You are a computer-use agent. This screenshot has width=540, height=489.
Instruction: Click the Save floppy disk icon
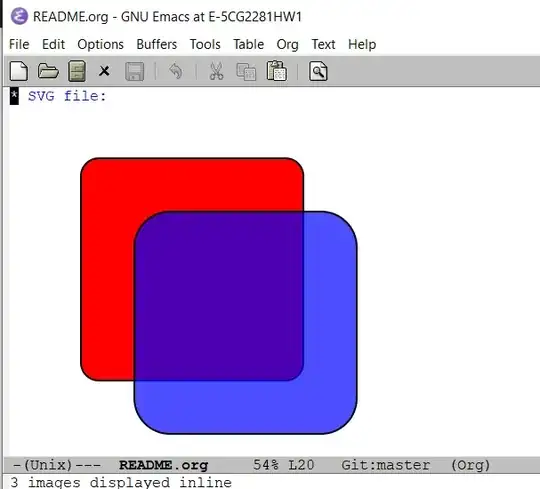coord(134,71)
